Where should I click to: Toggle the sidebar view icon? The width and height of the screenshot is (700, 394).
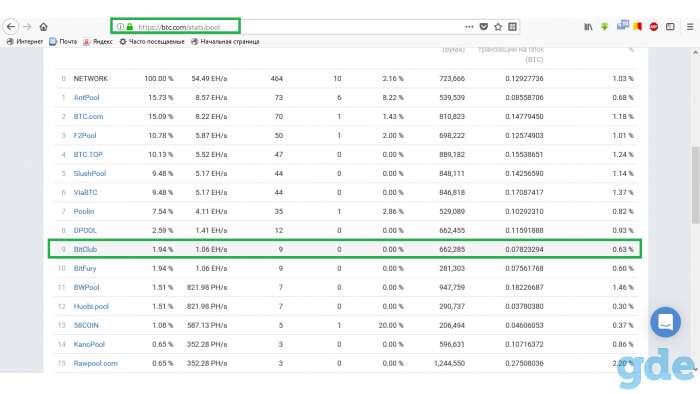tap(670, 27)
